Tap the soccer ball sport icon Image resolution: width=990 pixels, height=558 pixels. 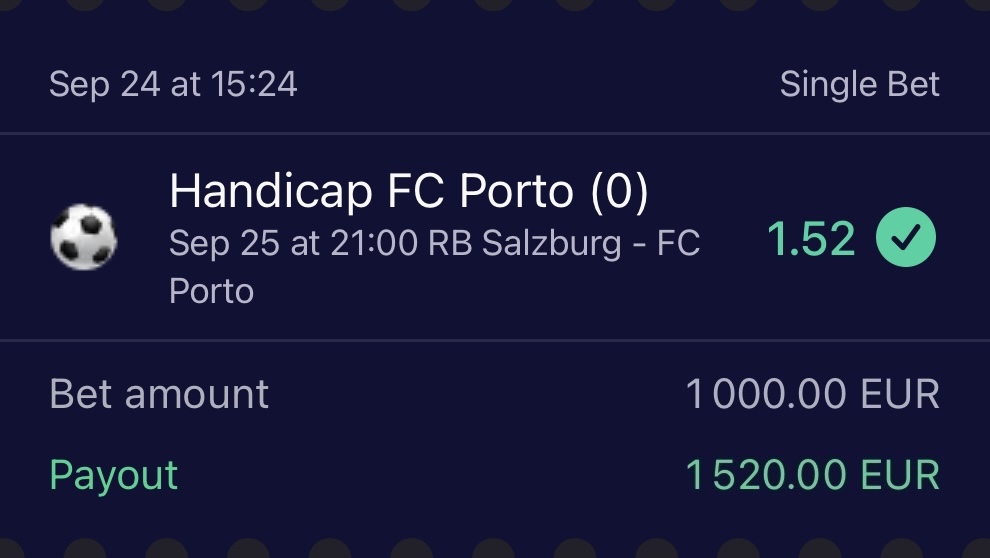tap(84, 238)
